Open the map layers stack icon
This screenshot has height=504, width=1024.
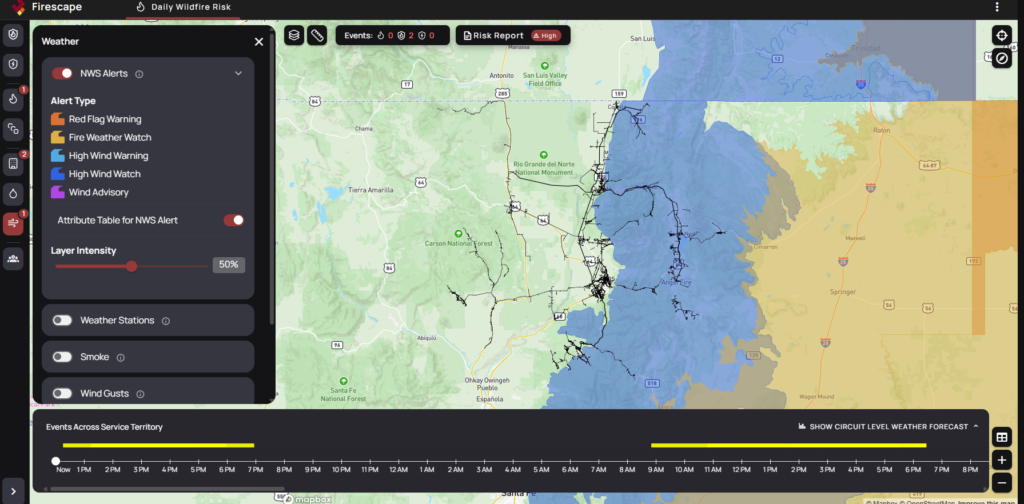(x=294, y=35)
